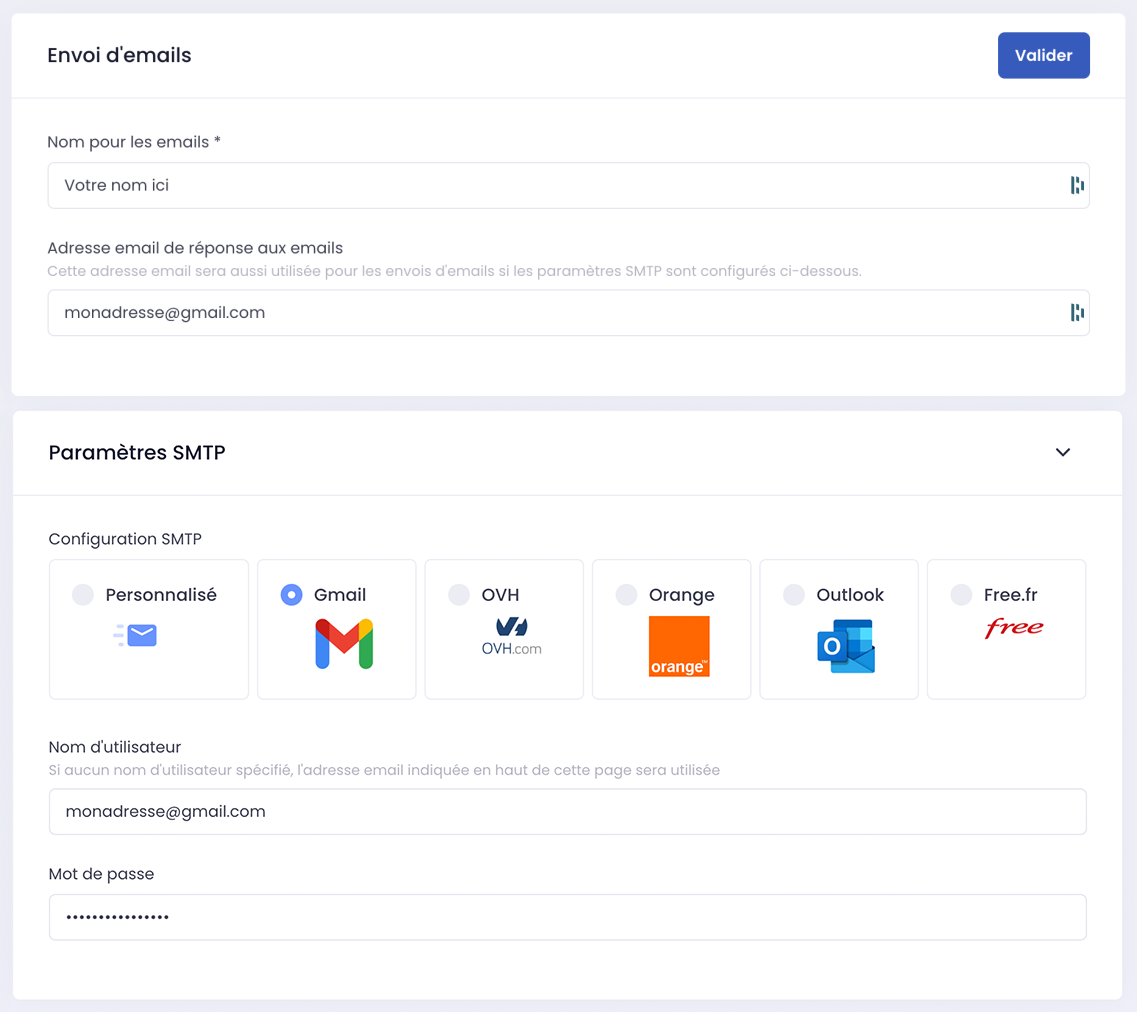Select the Personnalisé radio button

83,595
